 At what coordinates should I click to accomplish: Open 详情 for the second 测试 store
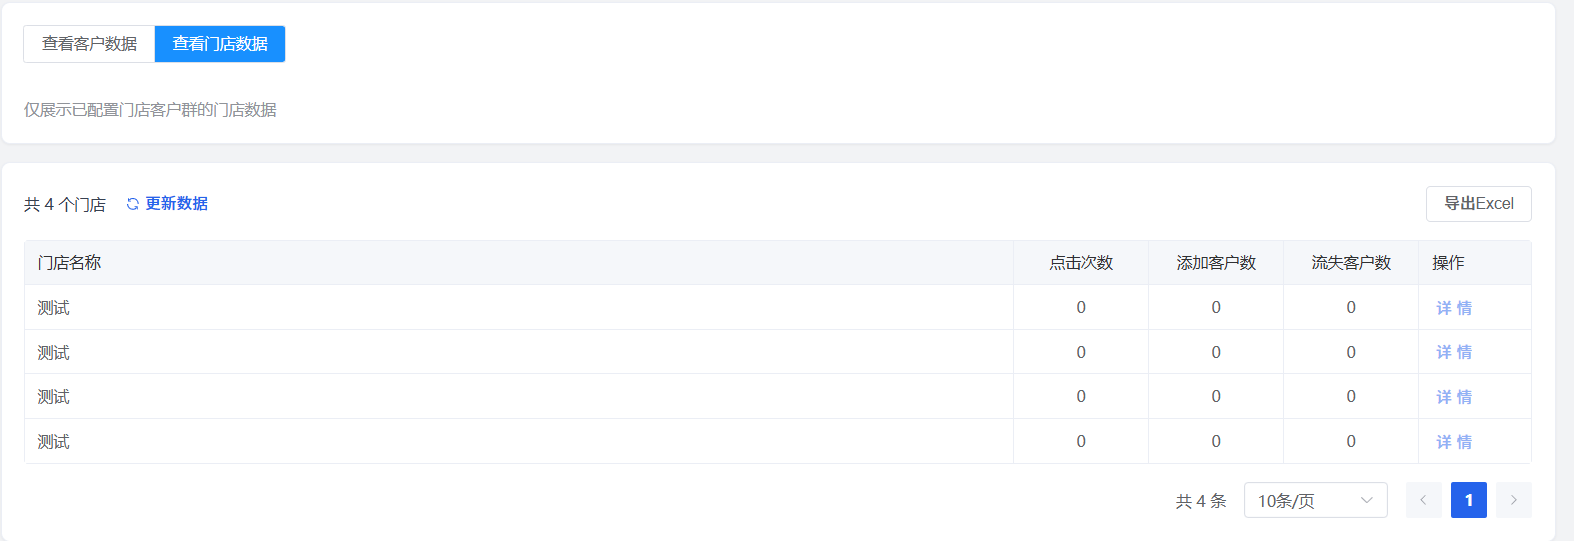click(1454, 352)
